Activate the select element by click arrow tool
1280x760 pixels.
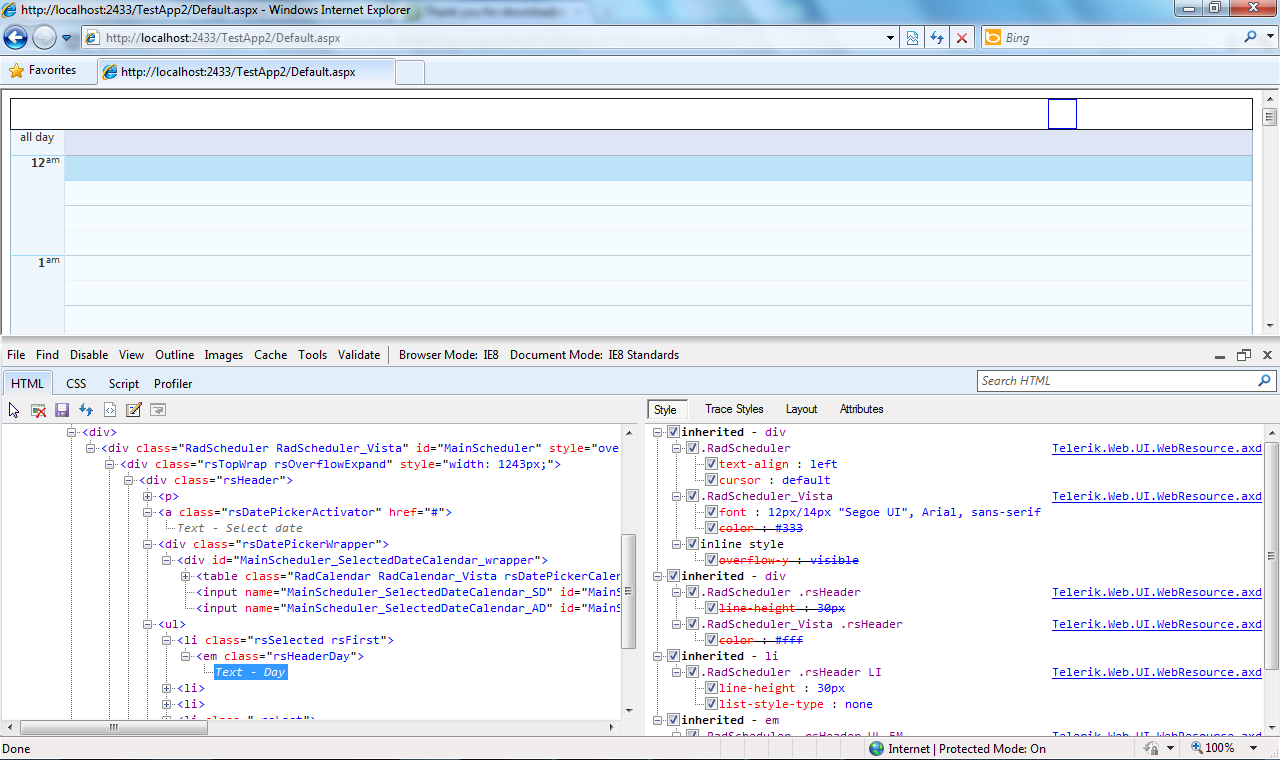(15, 410)
